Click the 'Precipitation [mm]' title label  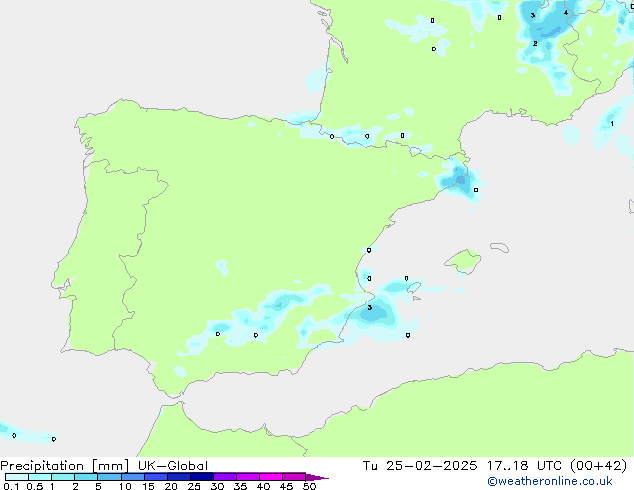pyautogui.click(x=65, y=466)
